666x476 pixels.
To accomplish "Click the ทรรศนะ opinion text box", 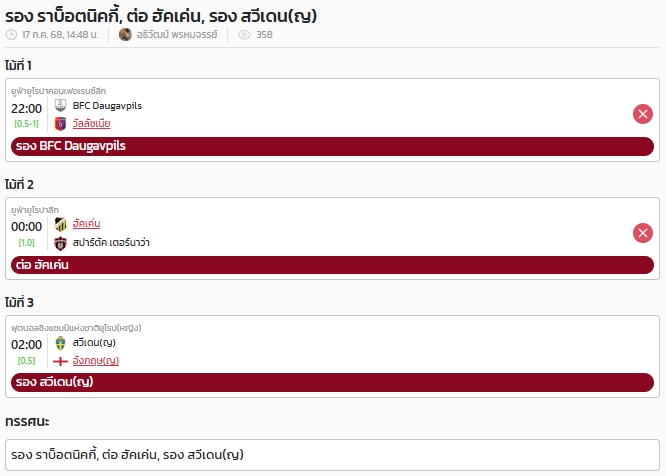I will pos(332,455).
